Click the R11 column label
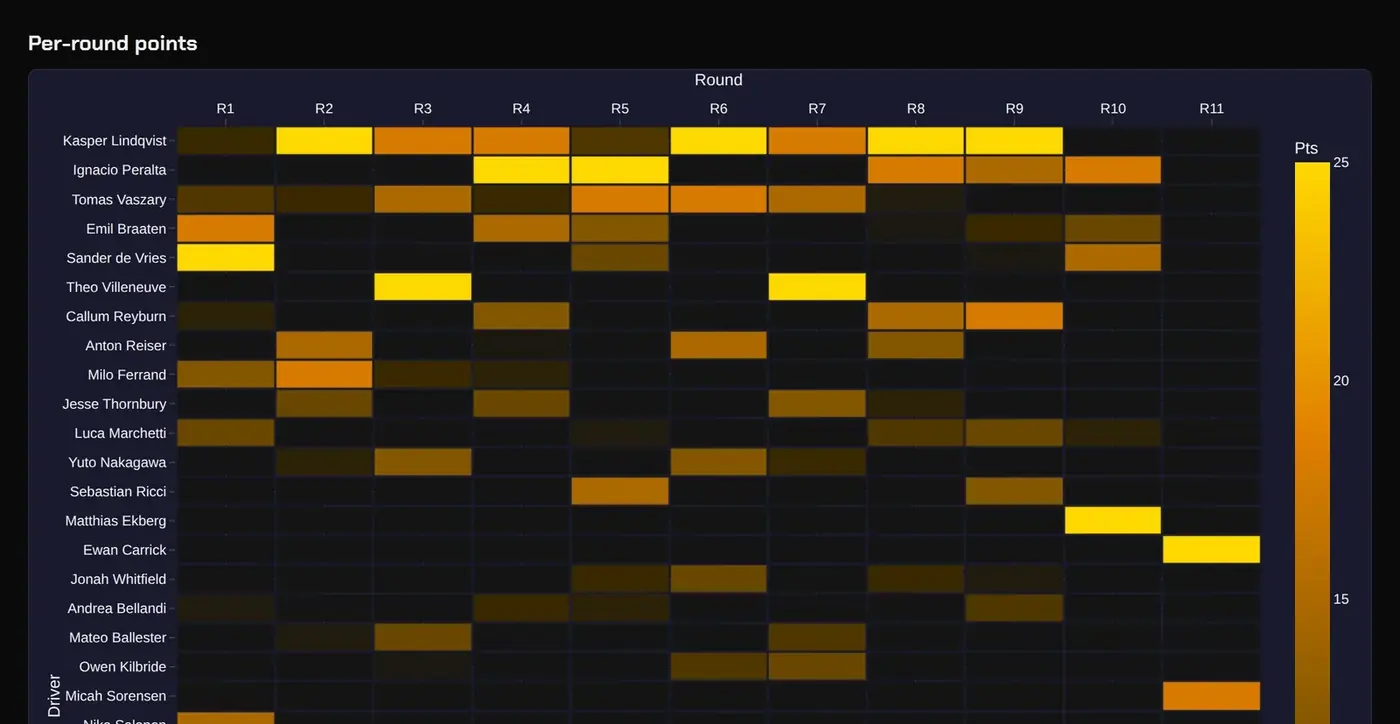1400x724 pixels. (1211, 108)
